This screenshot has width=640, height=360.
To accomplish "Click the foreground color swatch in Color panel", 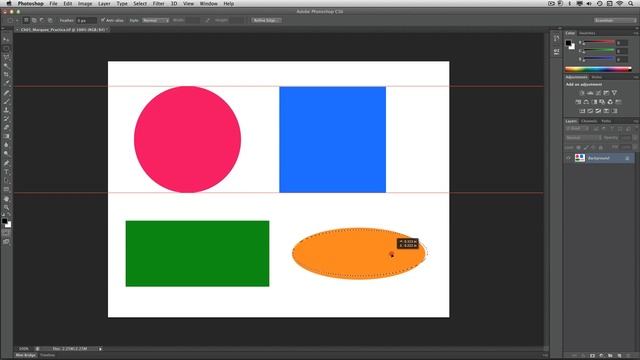I will pyautogui.click(x=568, y=42).
